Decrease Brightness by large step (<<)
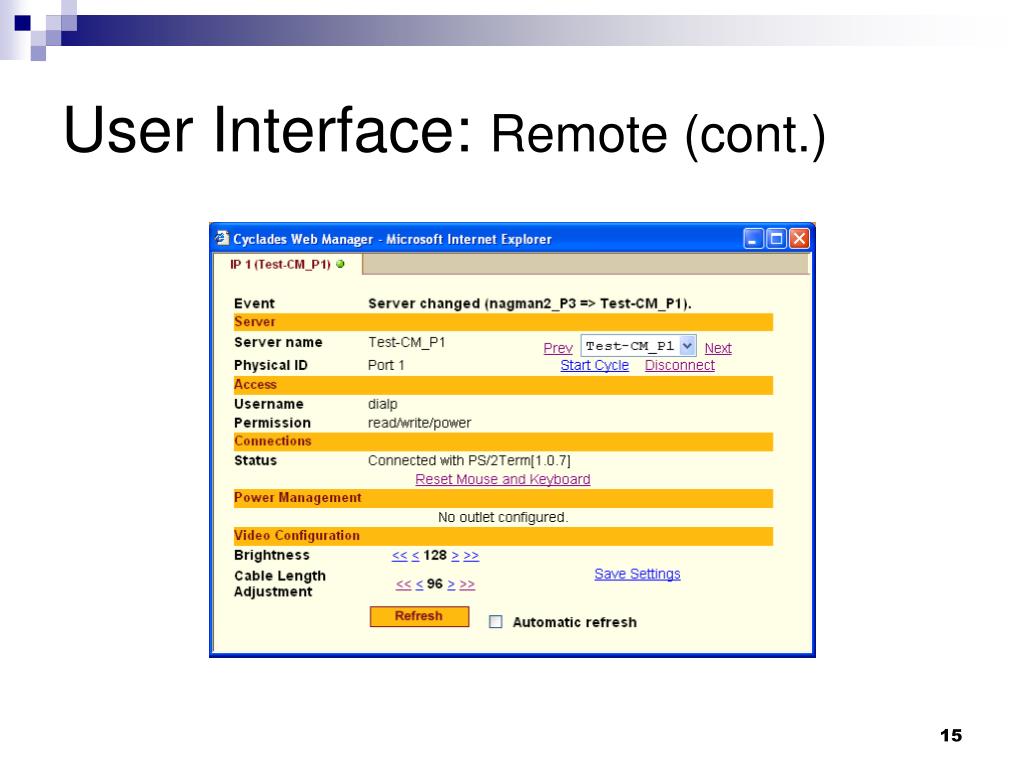The width and height of the screenshot is (1024, 768). (x=400, y=556)
